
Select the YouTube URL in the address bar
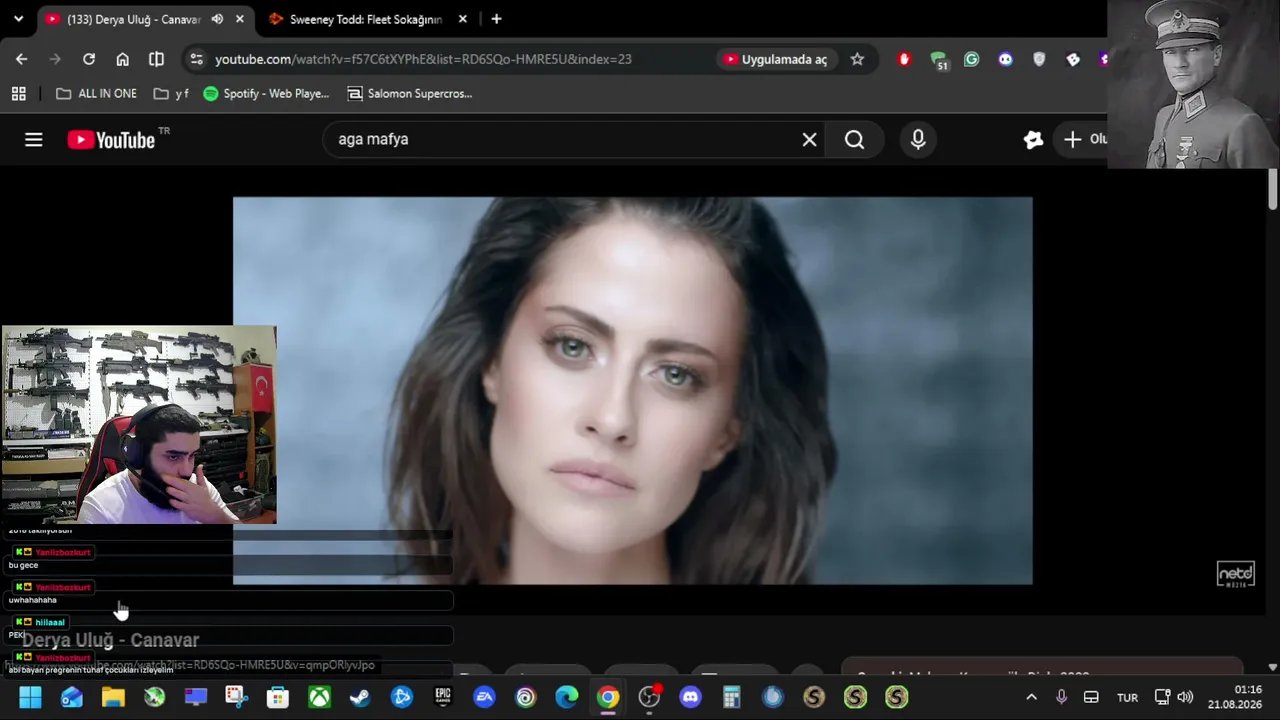(423, 59)
